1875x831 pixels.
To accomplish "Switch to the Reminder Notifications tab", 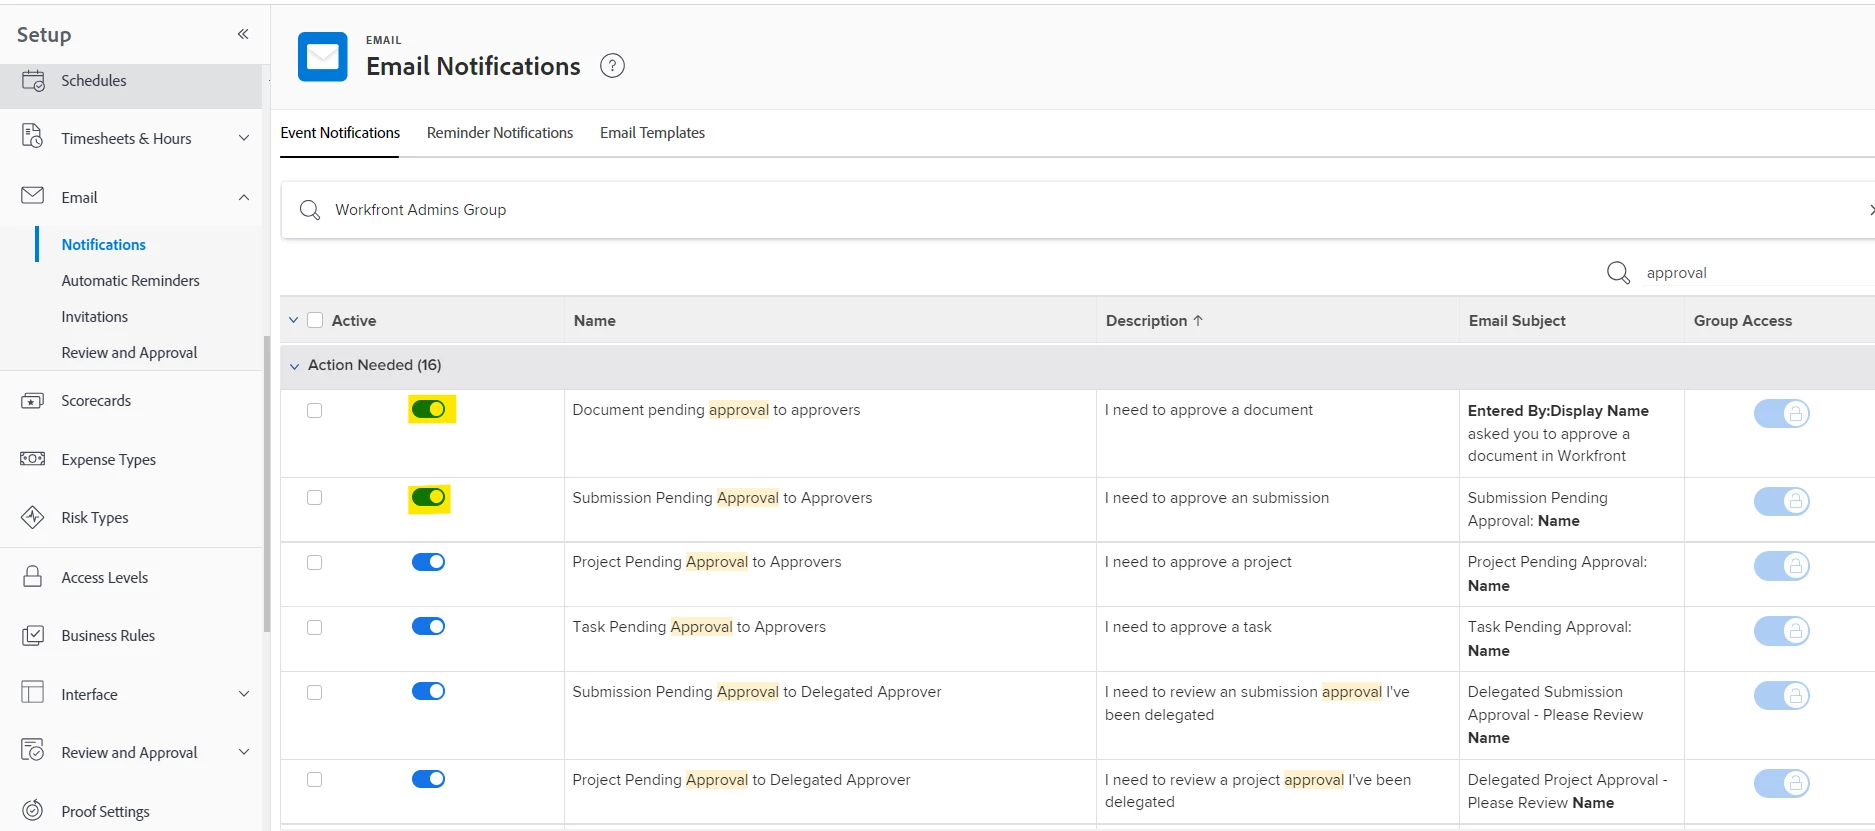I will tap(500, 133).
